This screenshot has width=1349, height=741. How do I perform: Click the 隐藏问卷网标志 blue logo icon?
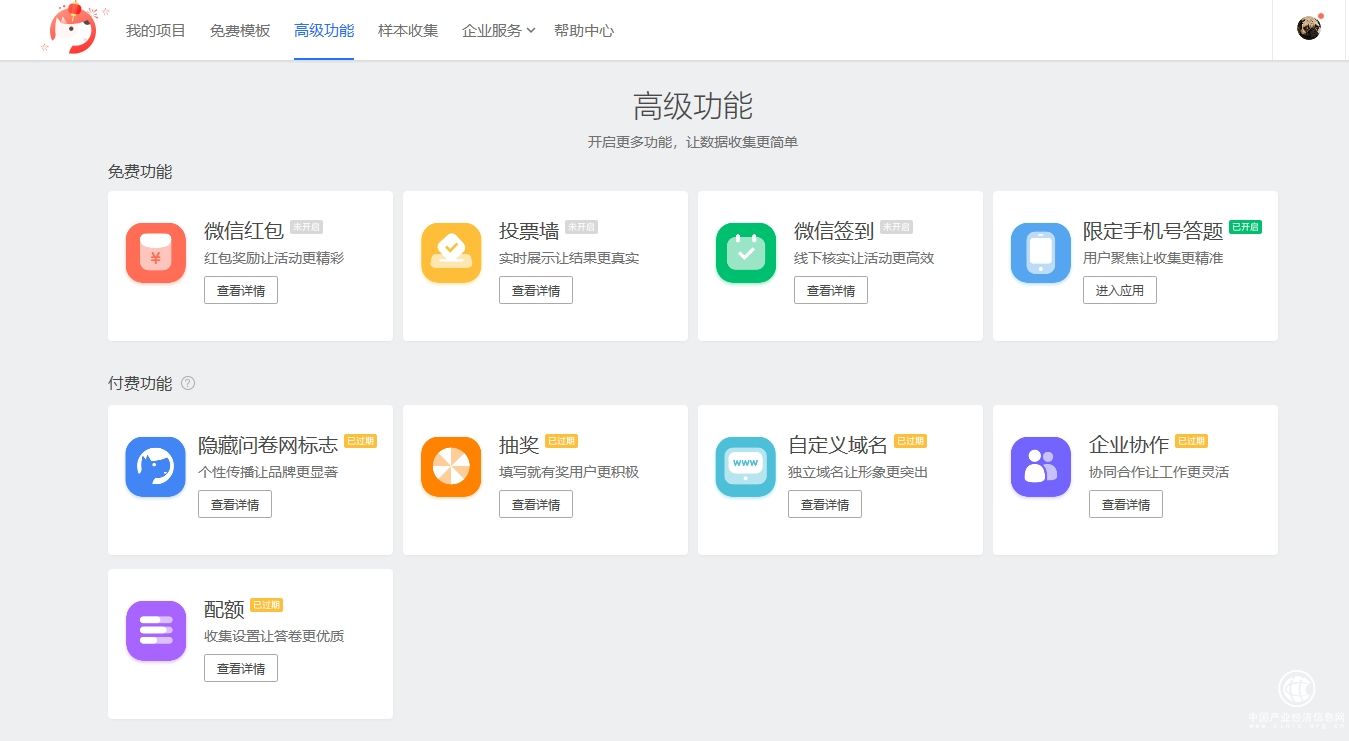click(155, 466)
